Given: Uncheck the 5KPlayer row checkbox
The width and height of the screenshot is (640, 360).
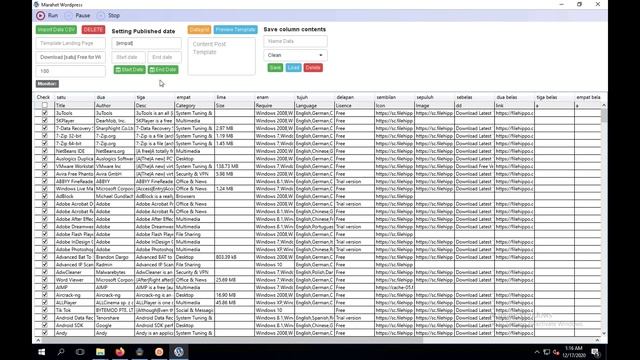Looking at the screenshot, I should pos(45,121).
